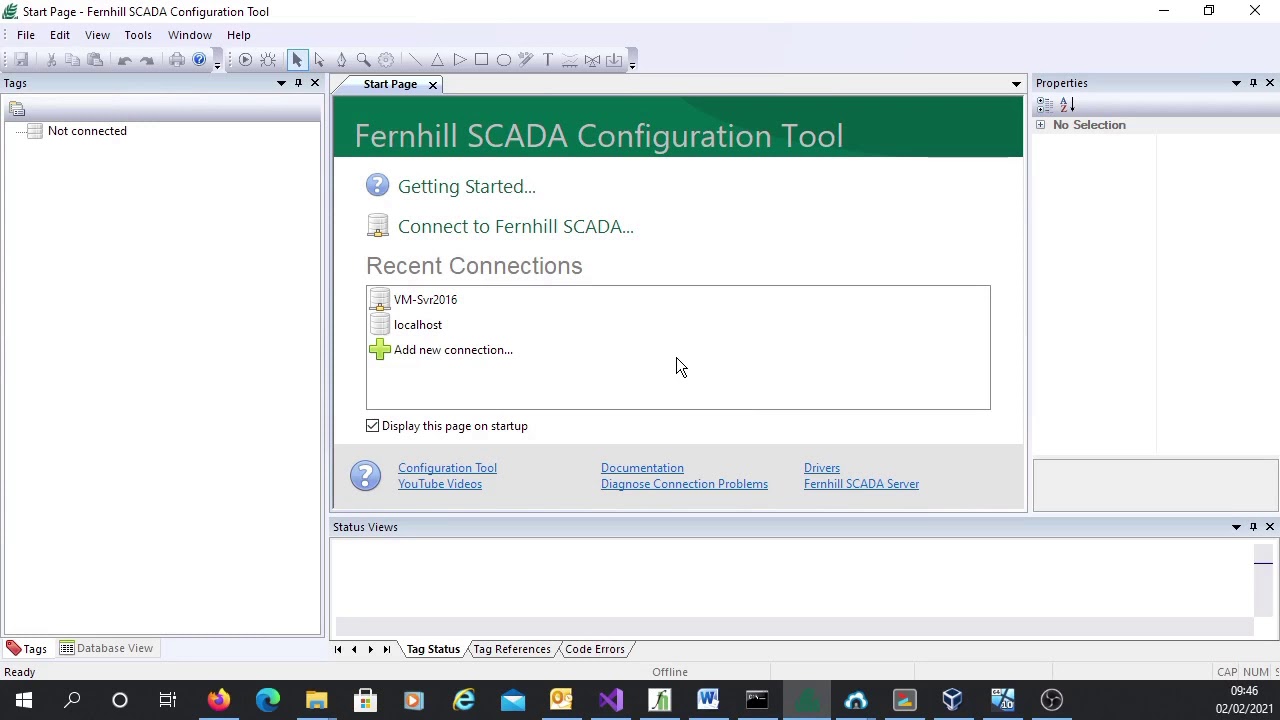Select the Pen tool in toolbar
This screenshot has width=1280, height=720.
click(x=341, y=60)
